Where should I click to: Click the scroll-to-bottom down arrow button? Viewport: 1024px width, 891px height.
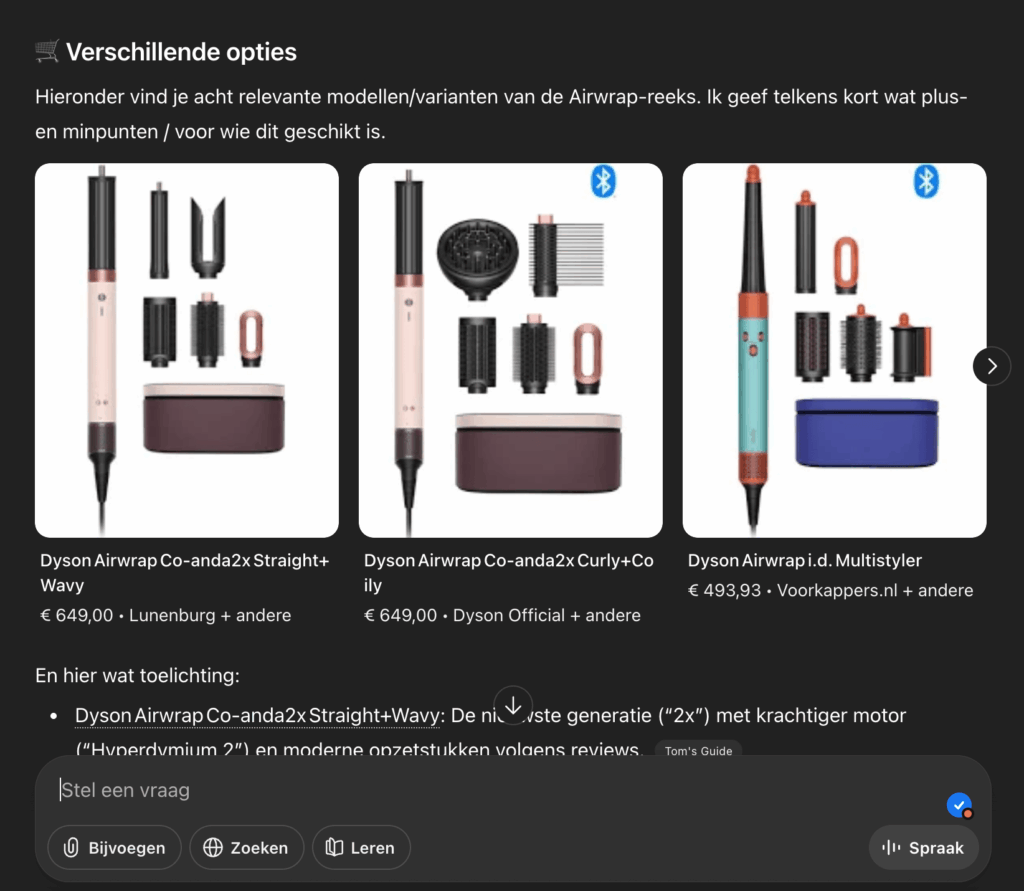click(513, 705)
